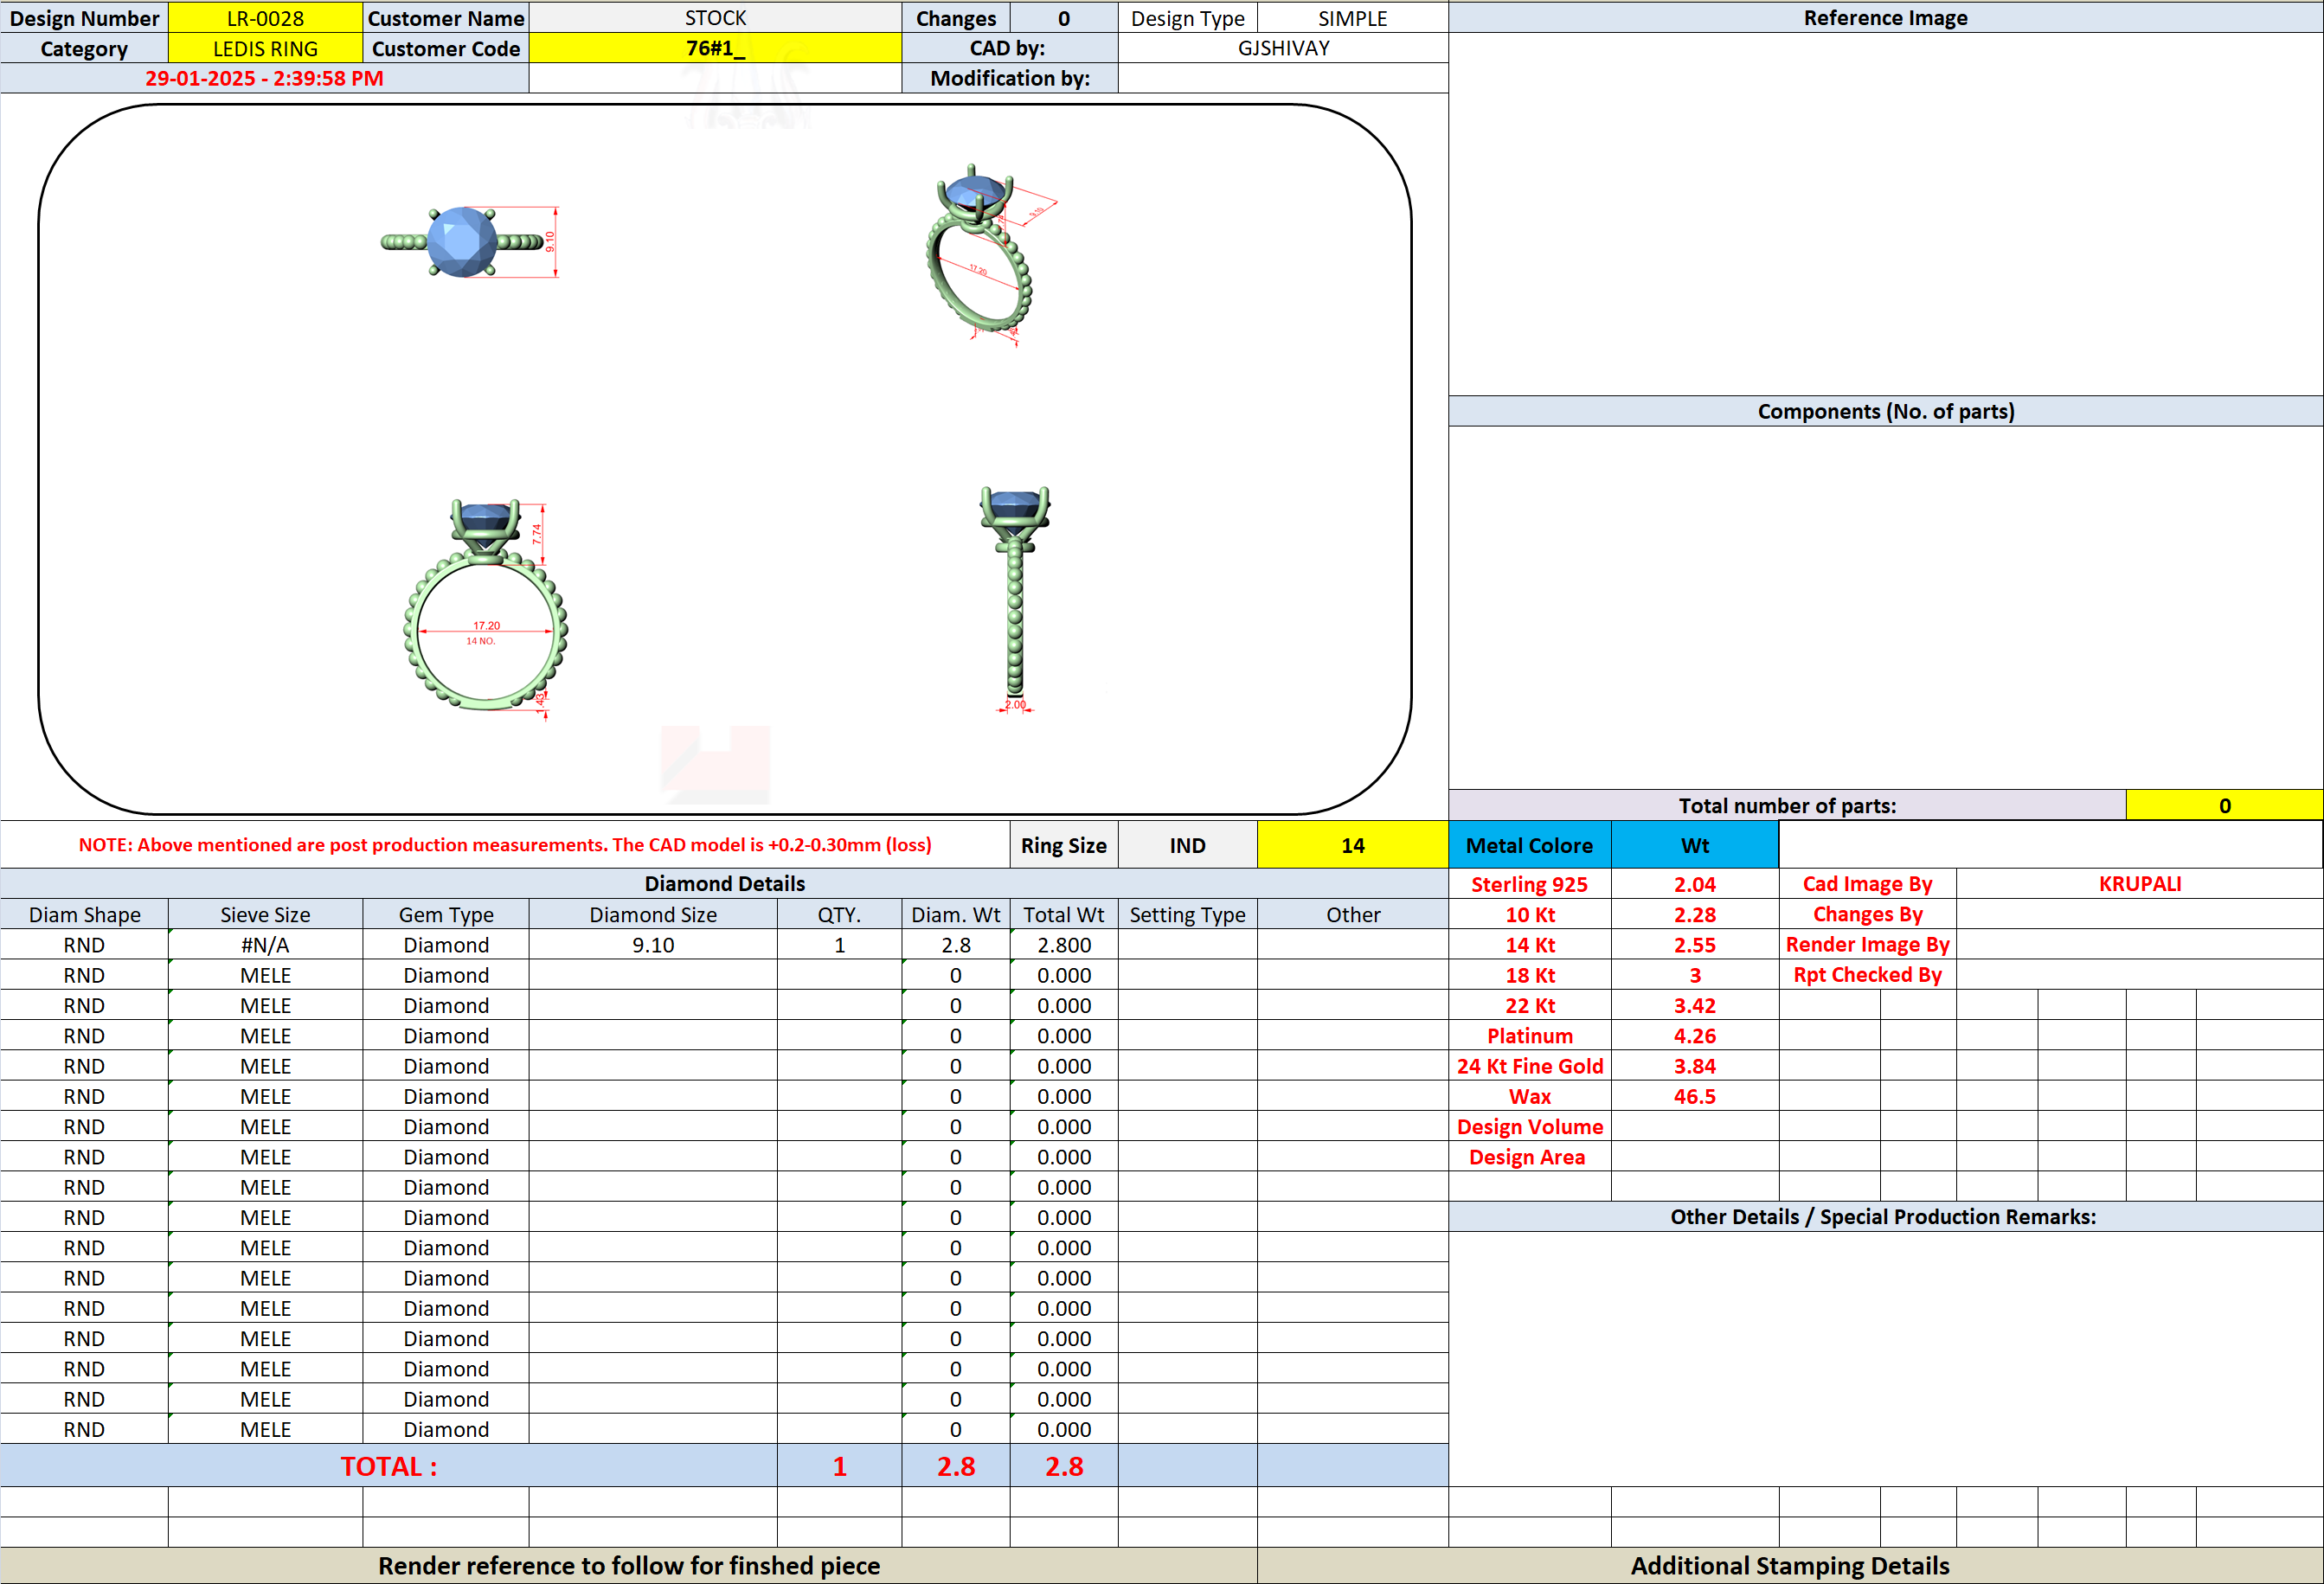Click the Design Volume label cell

[x=1530, y=1126]
